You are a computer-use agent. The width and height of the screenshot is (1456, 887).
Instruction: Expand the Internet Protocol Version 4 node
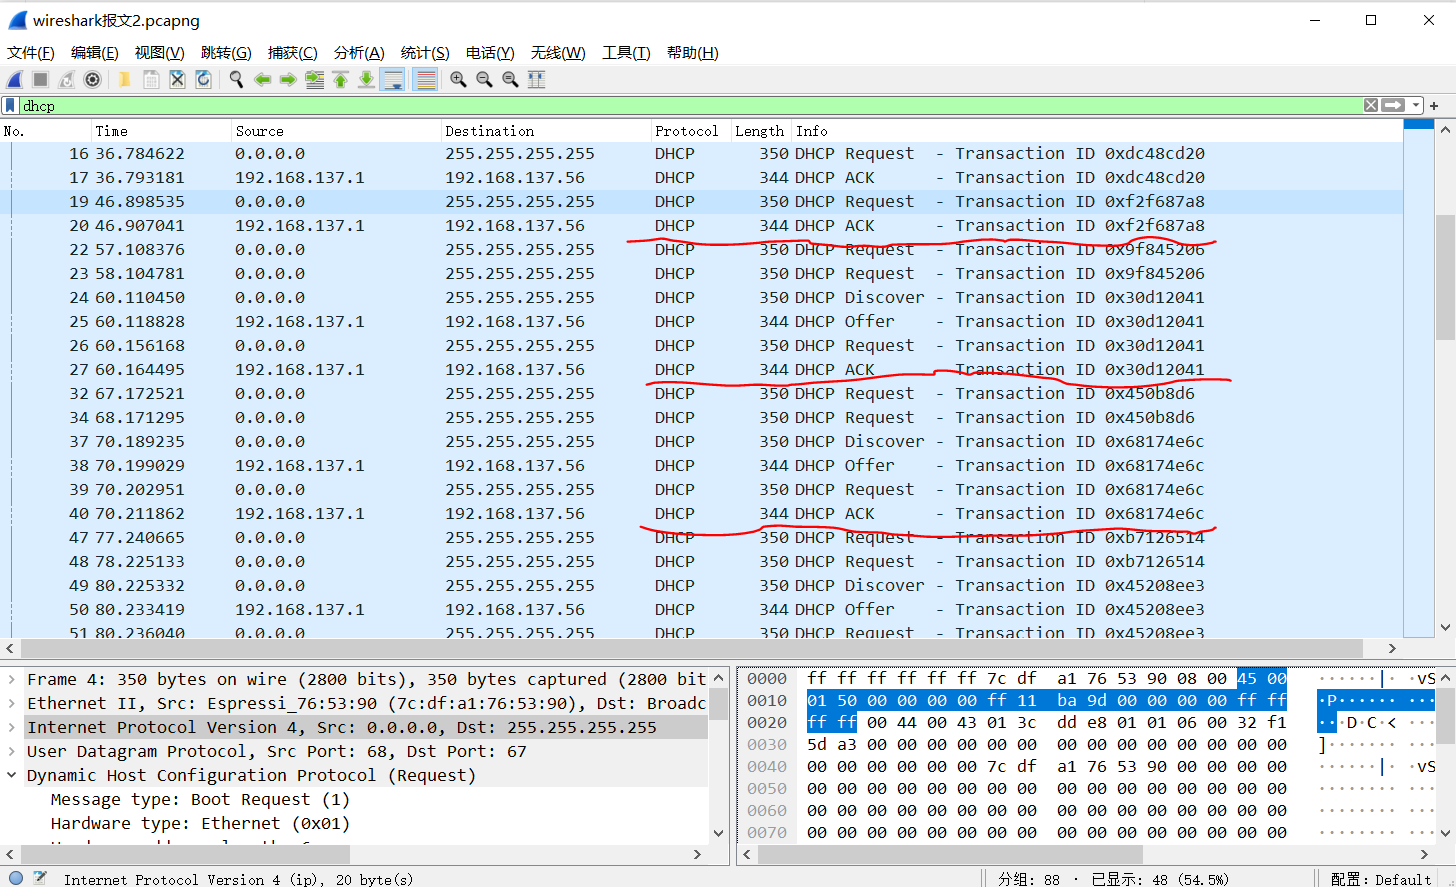tap(11, 727)
